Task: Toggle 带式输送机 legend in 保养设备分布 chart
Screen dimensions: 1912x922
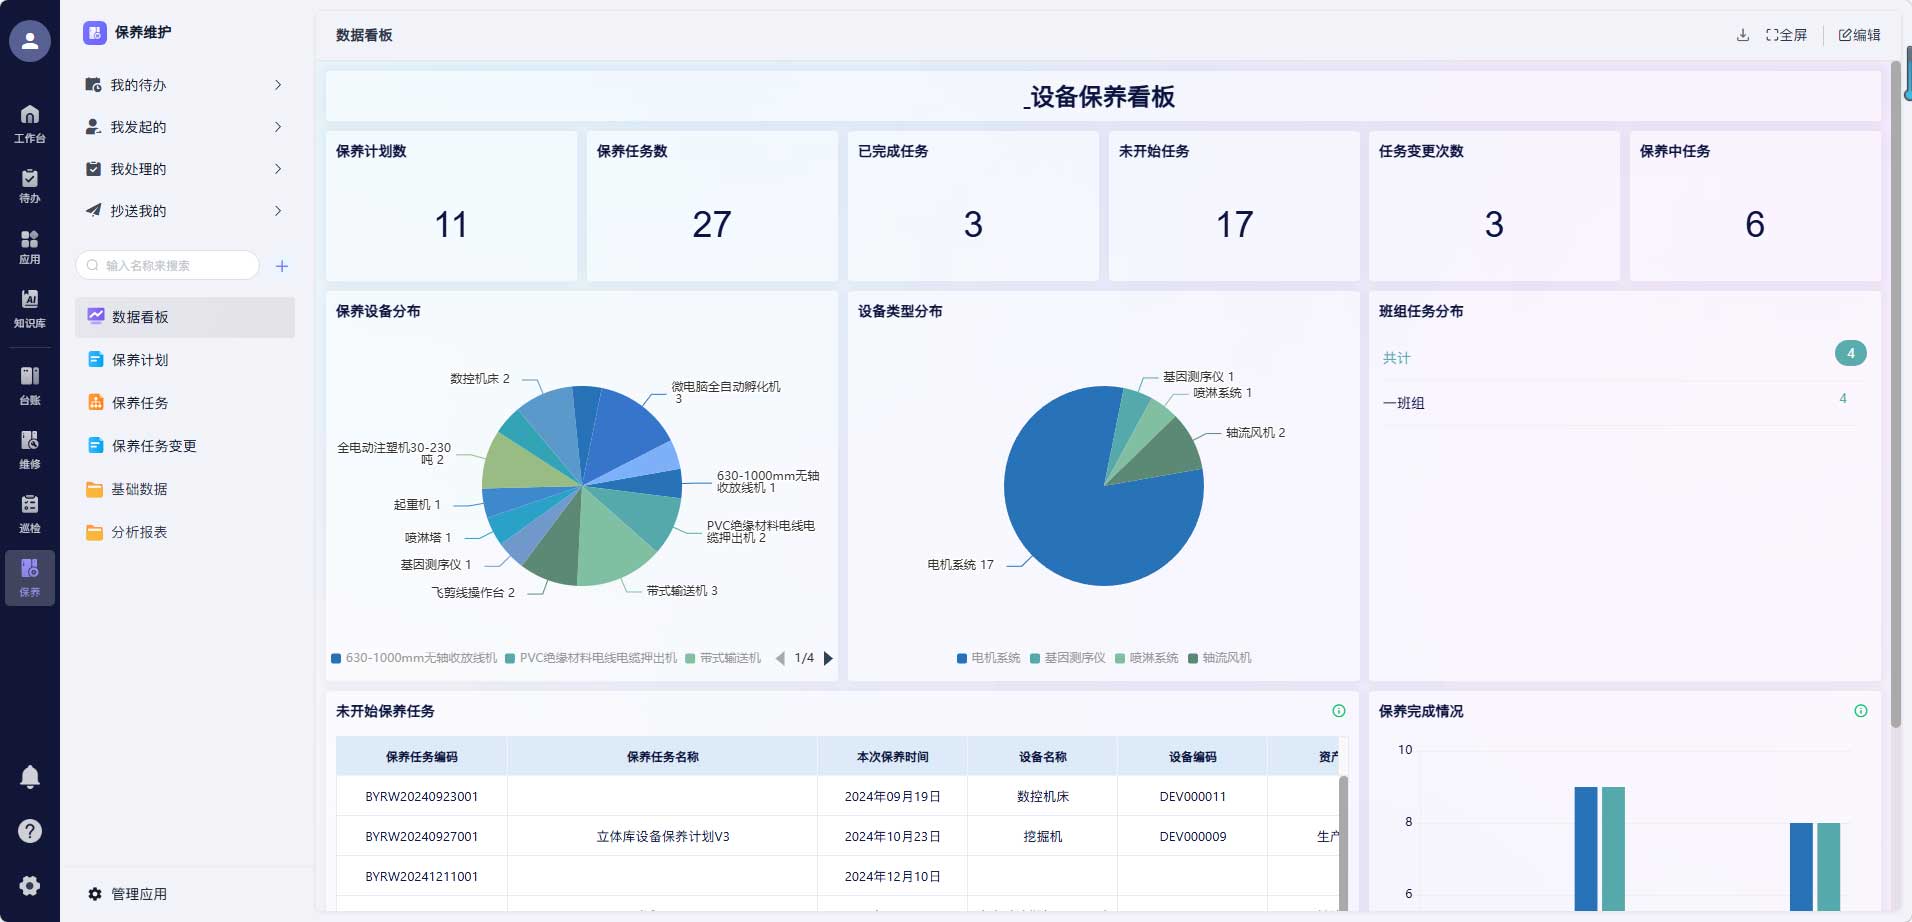Action: click(x=723, y=658)
